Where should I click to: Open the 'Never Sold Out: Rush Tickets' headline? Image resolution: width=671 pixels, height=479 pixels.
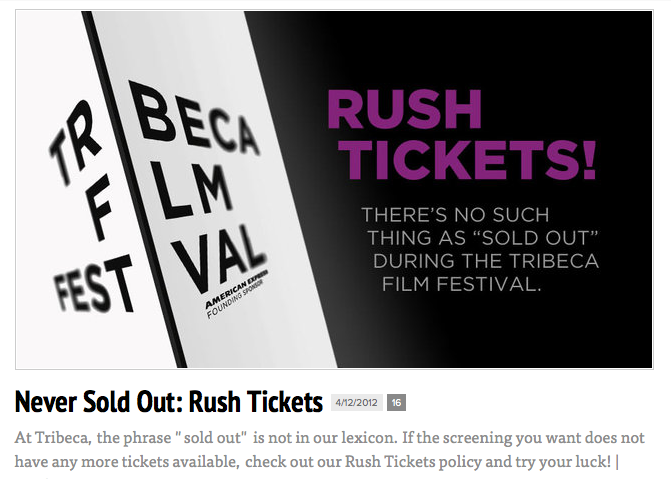point(169,402)
